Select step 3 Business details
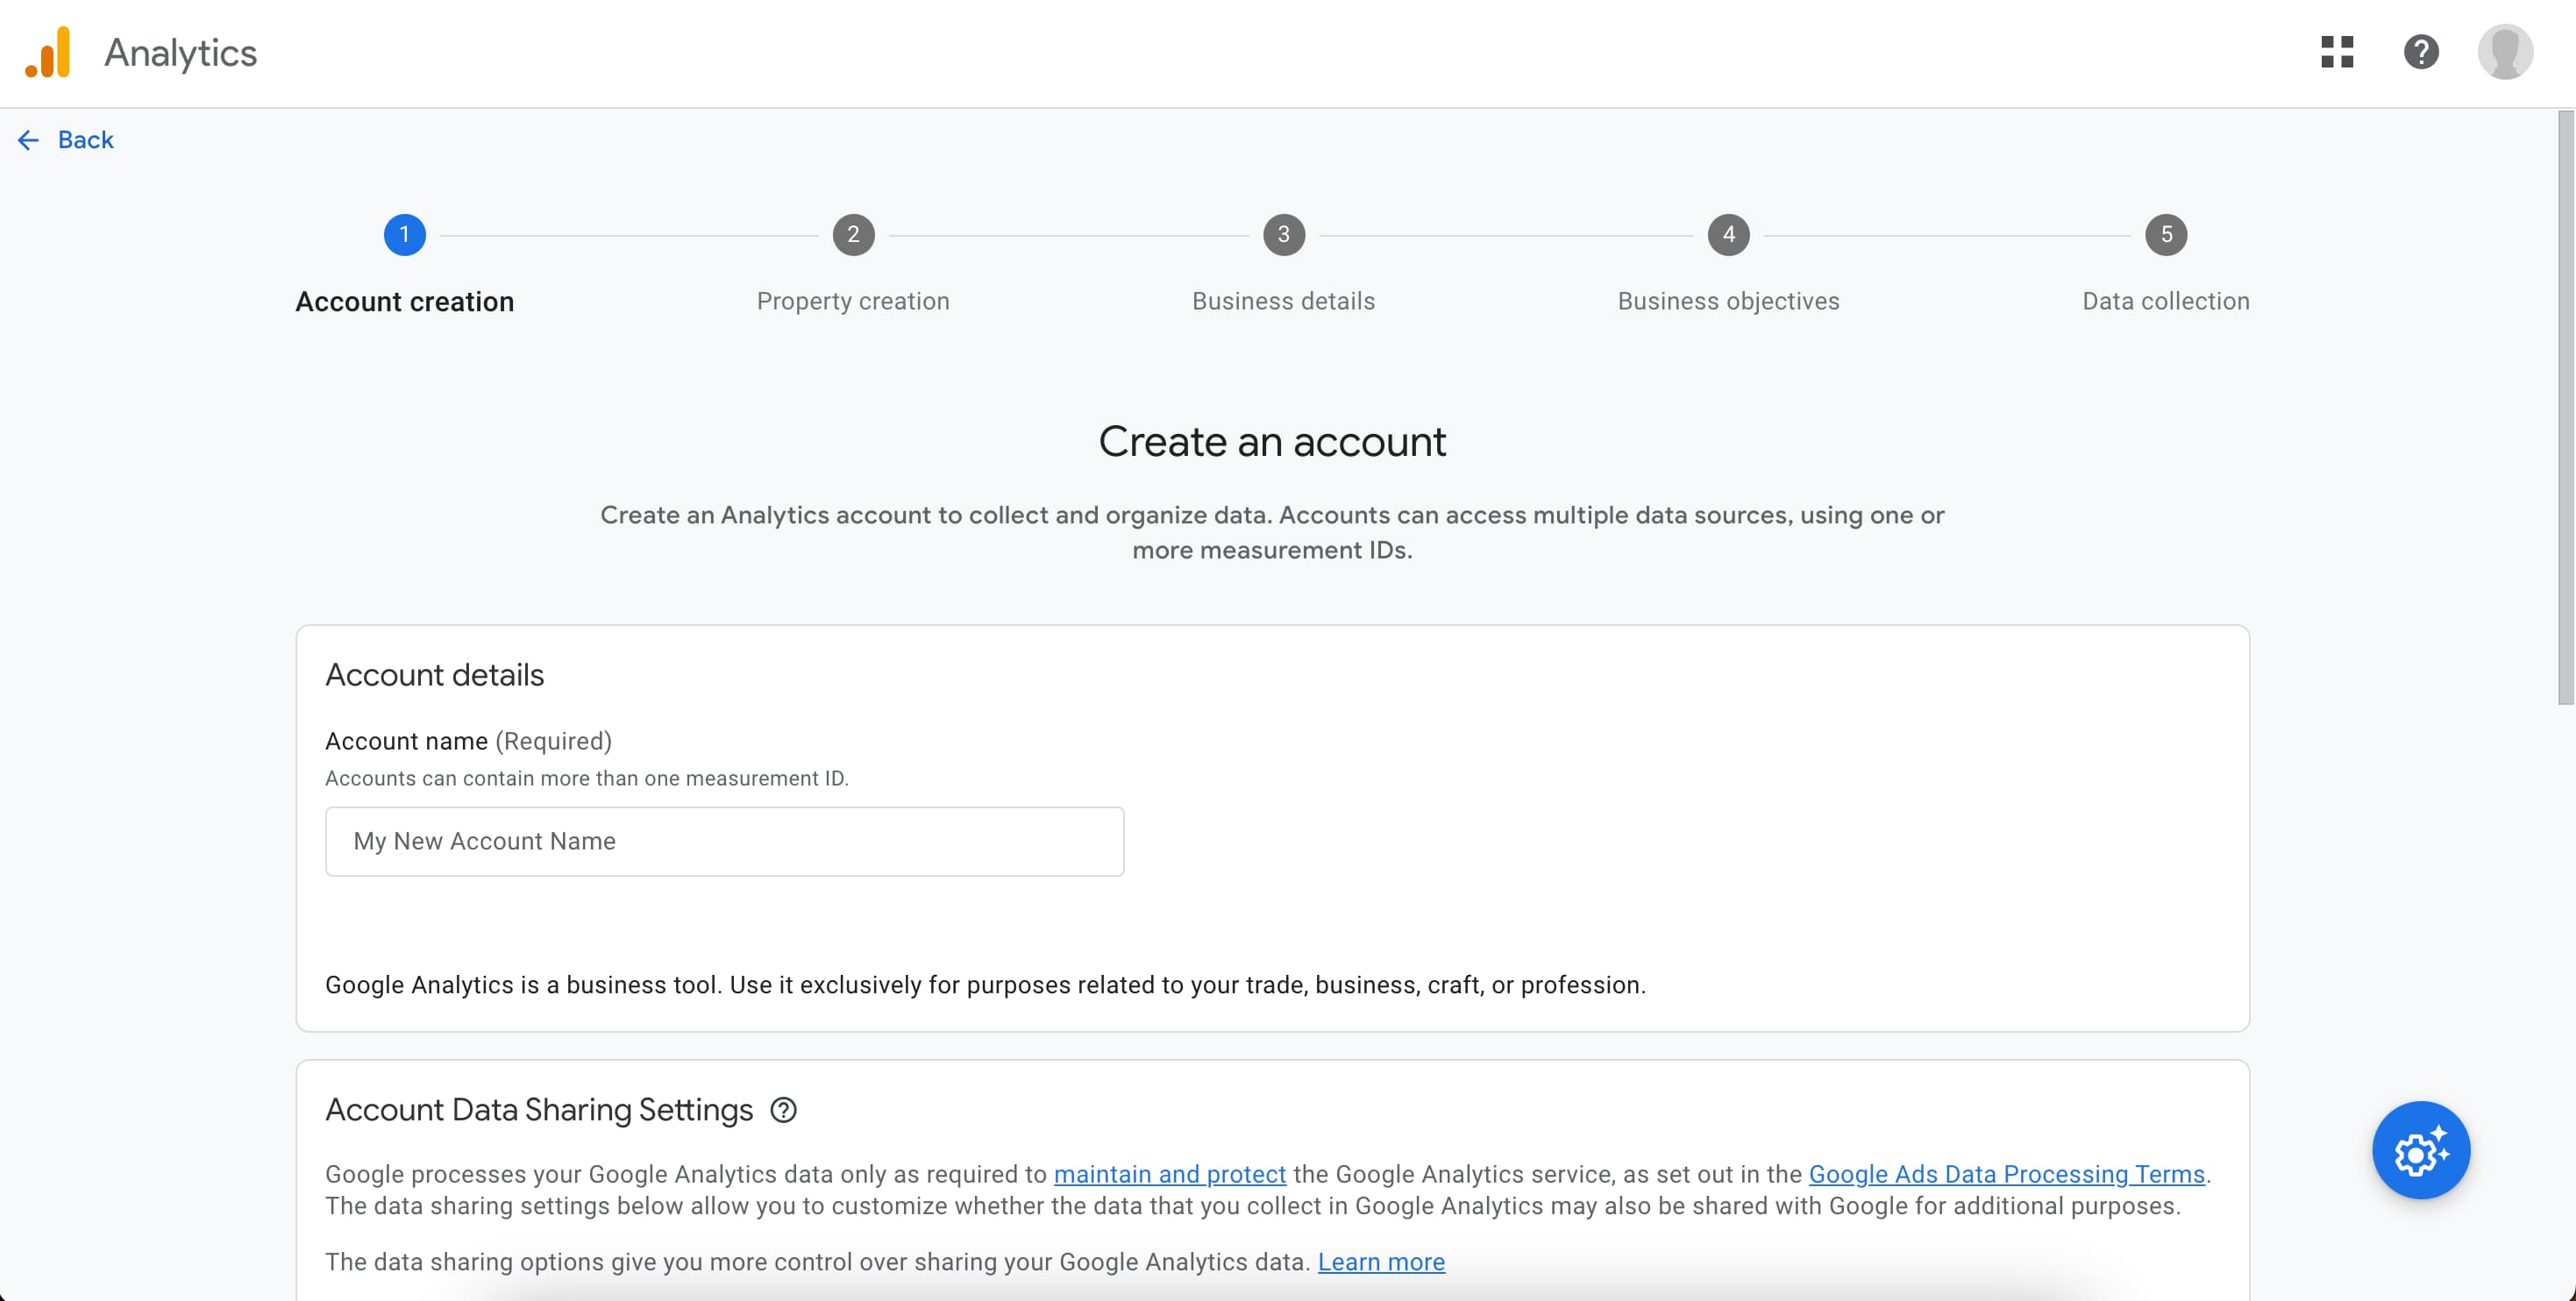 click(1283, 235)
